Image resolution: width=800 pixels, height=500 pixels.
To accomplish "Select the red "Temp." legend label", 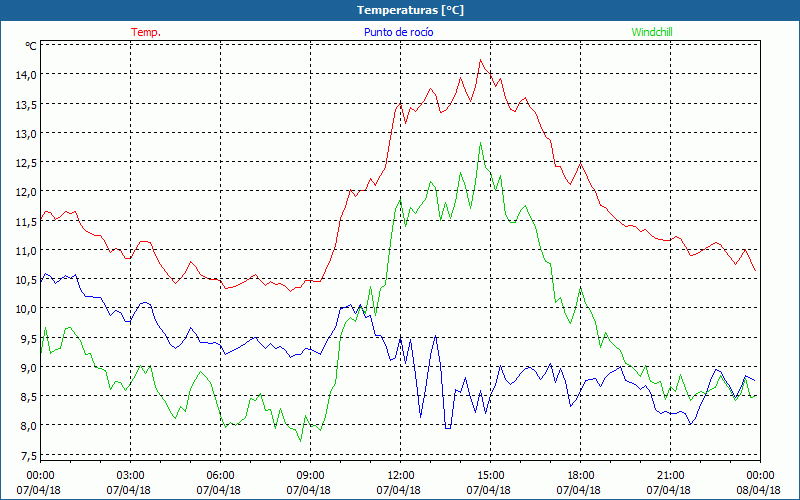I will [x=146, y=32].
